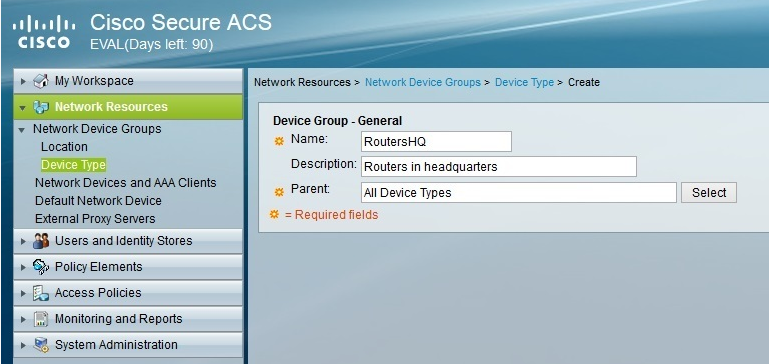The width and height of the screenshot is (770, 364).
Task: Click the Policy Elements icon
Action: coord(41,267)
